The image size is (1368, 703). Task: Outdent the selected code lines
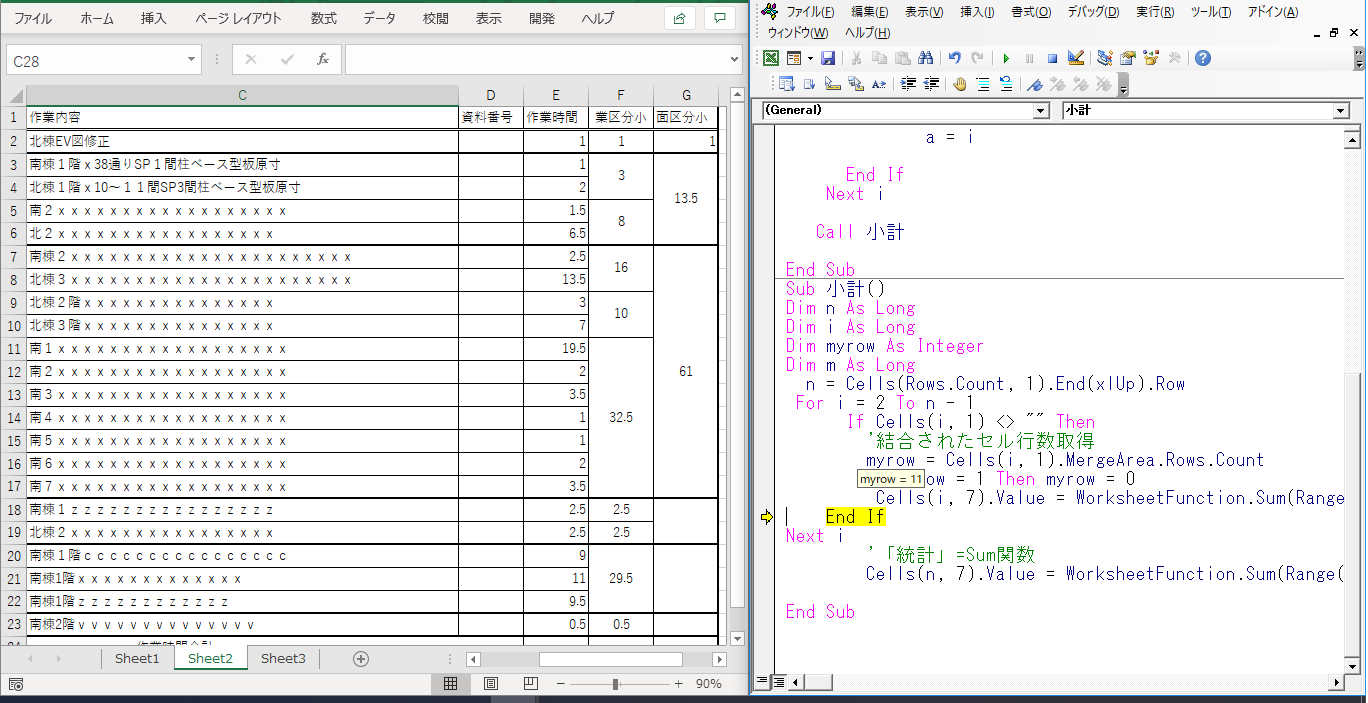click(931, 84)
